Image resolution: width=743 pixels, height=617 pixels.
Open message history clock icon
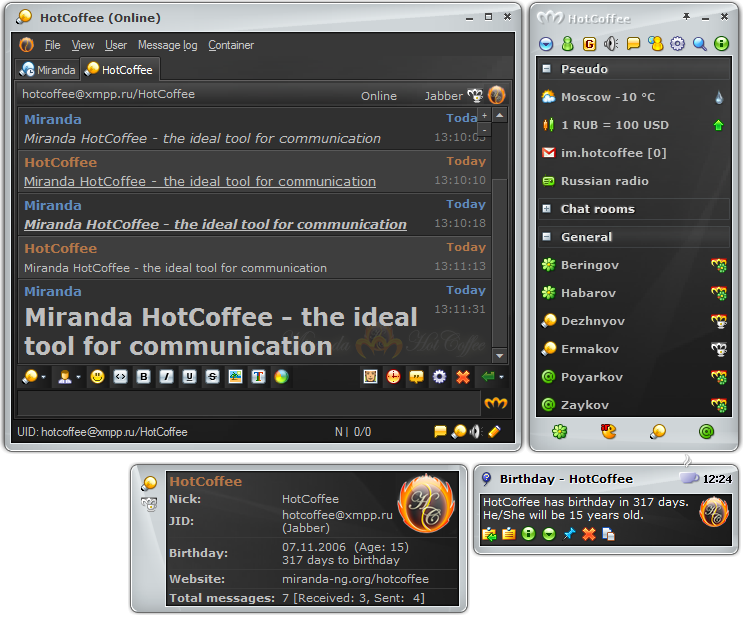(x=393, y=377)
